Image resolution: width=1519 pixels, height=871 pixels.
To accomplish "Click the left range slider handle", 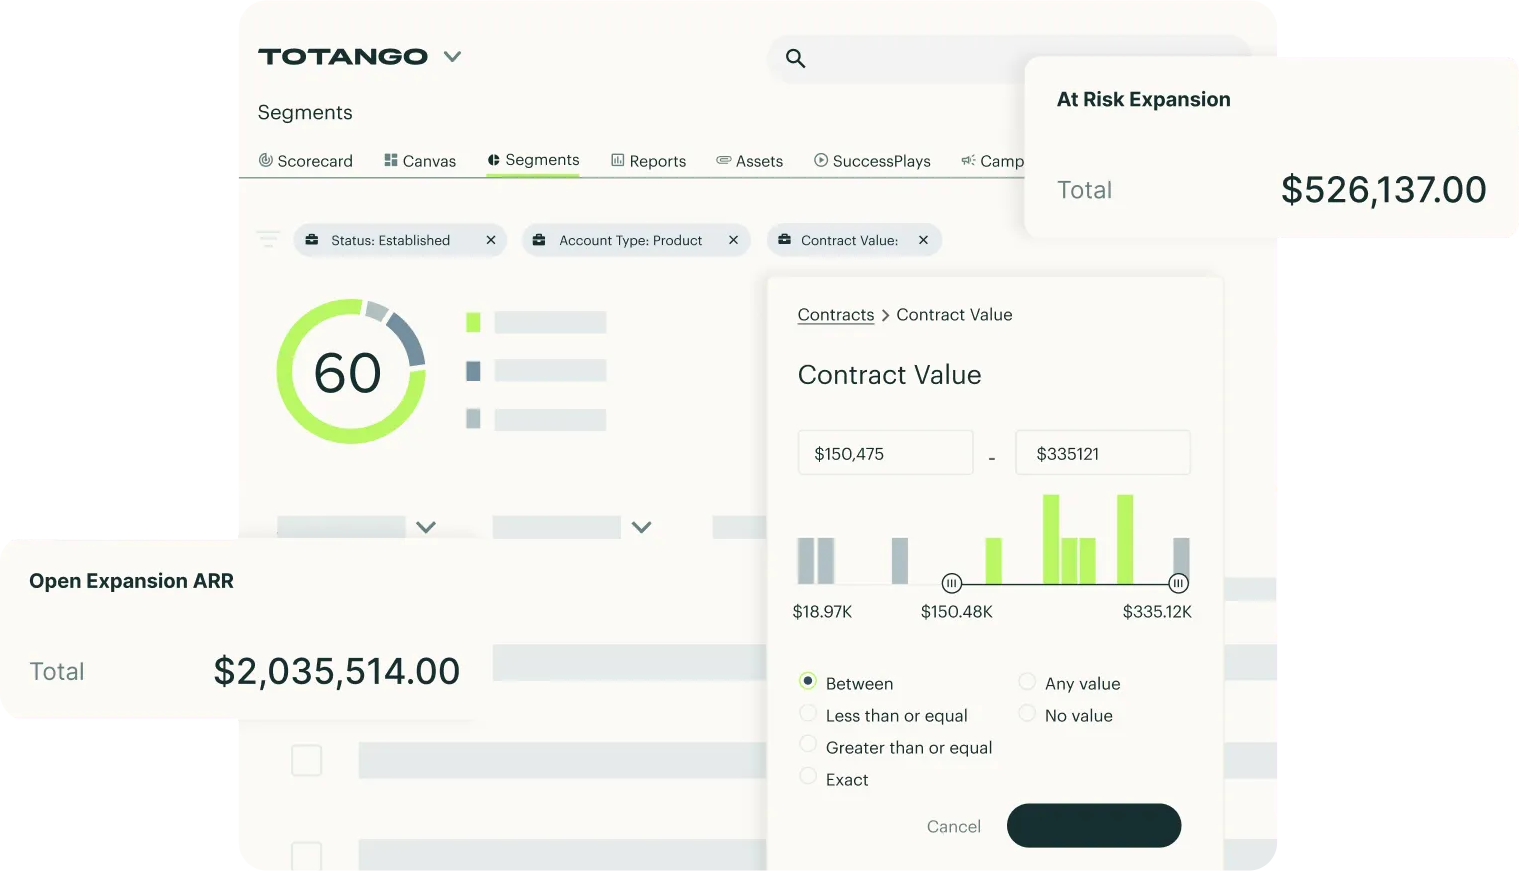I will point(952,583).
